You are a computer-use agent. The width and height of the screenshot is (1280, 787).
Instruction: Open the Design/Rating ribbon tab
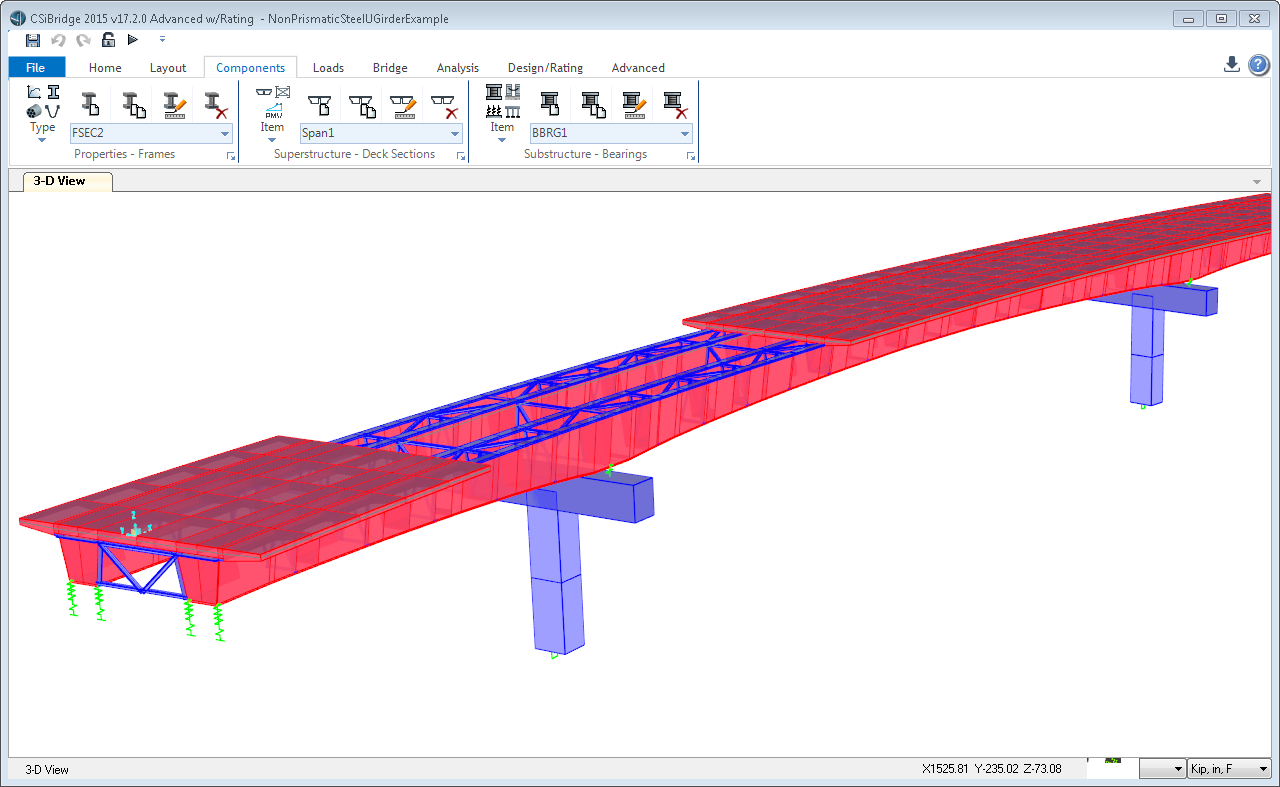tap(545, 68)
